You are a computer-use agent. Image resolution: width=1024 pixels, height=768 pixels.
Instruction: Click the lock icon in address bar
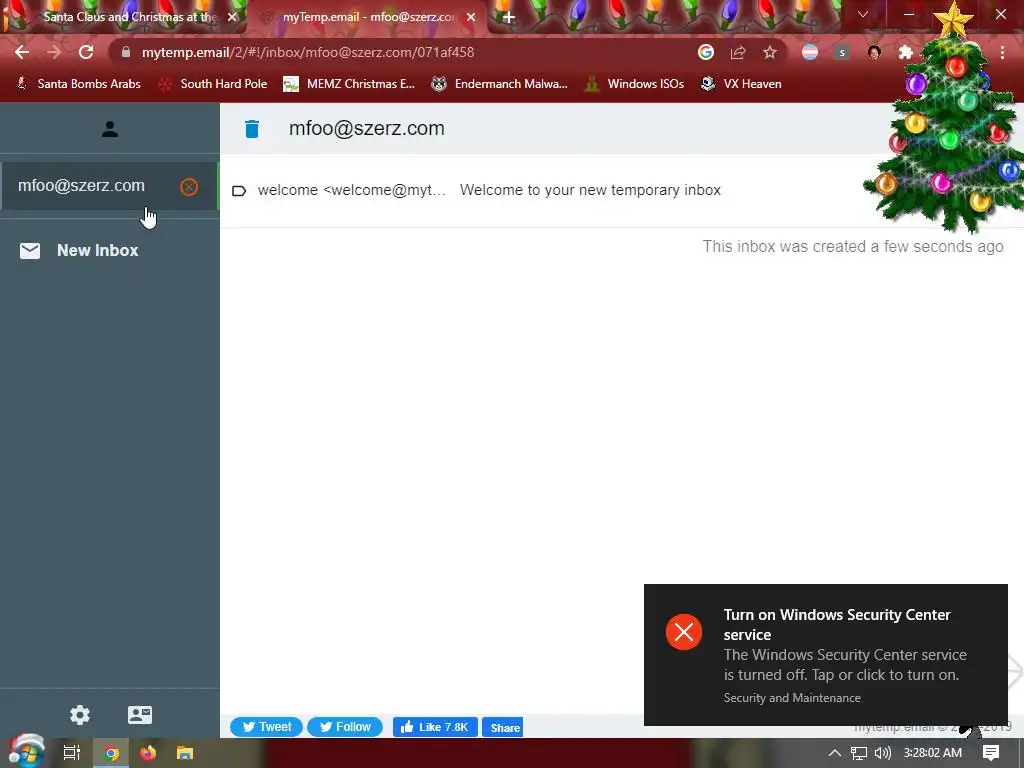(x=126, y=52)
